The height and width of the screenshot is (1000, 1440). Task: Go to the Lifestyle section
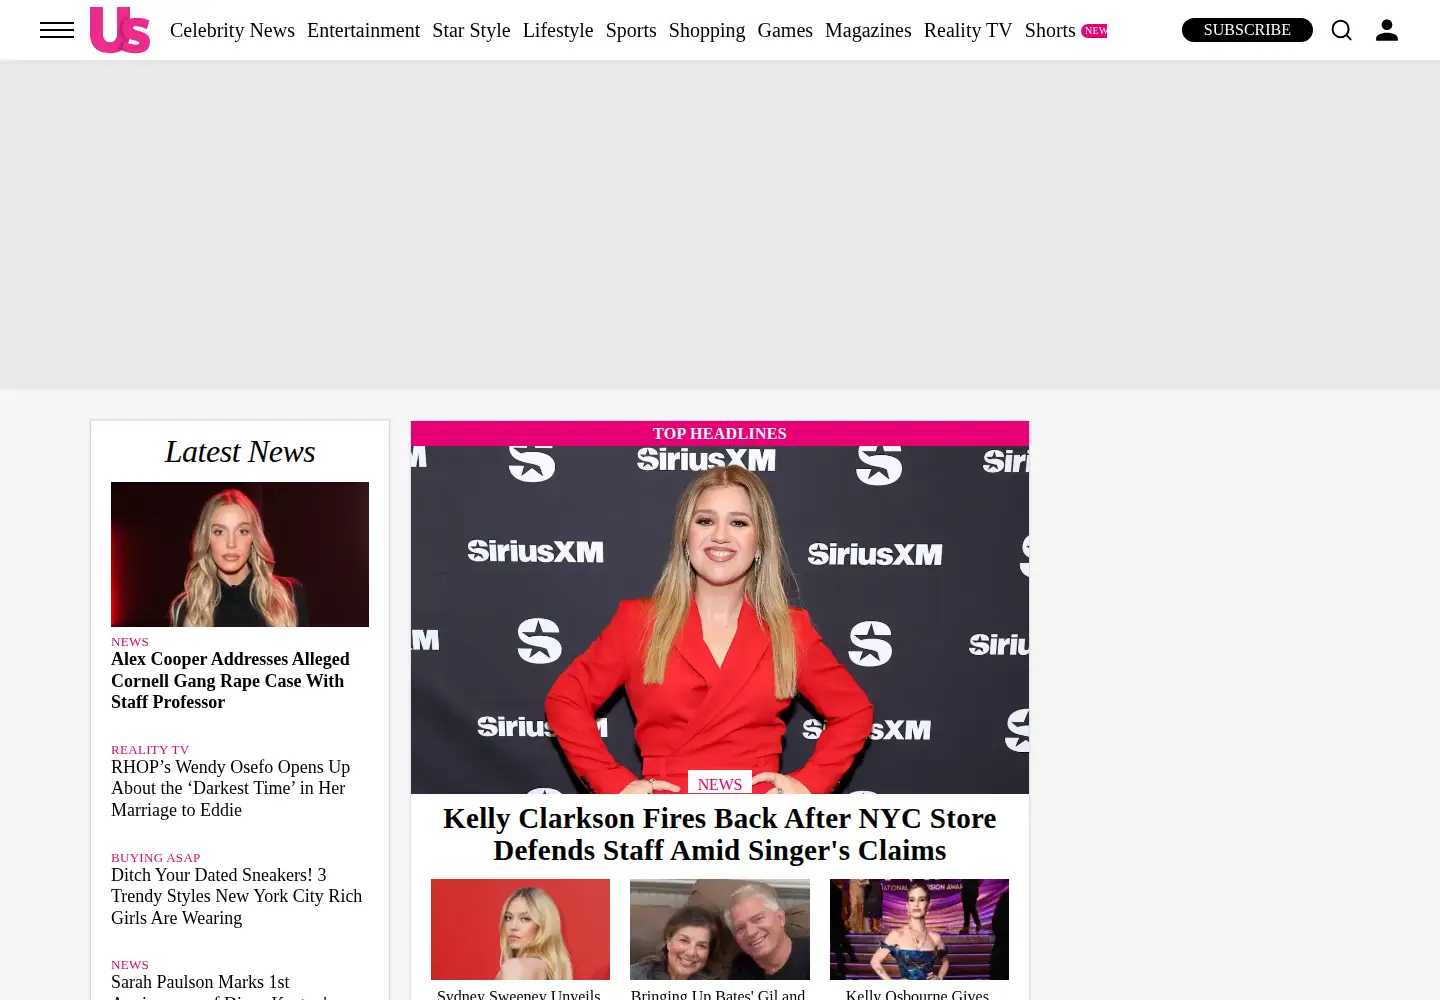click(x=558, y=30)
